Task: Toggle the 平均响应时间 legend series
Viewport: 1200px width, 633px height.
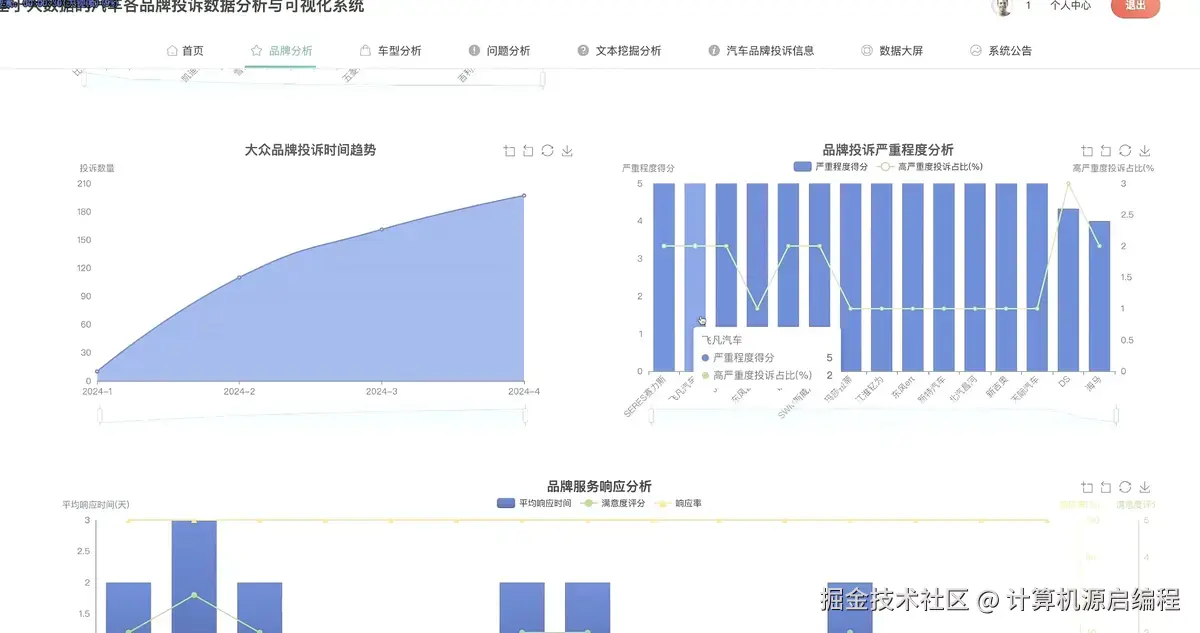Action: [534, 503]
